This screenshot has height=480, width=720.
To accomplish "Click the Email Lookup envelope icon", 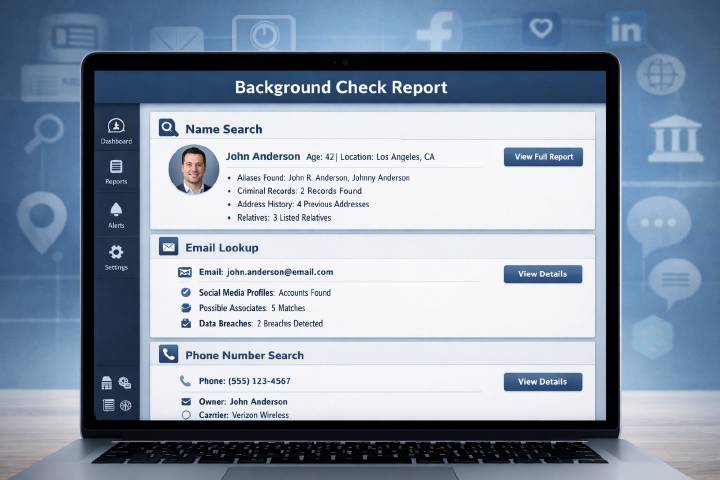I will [168, 247].
